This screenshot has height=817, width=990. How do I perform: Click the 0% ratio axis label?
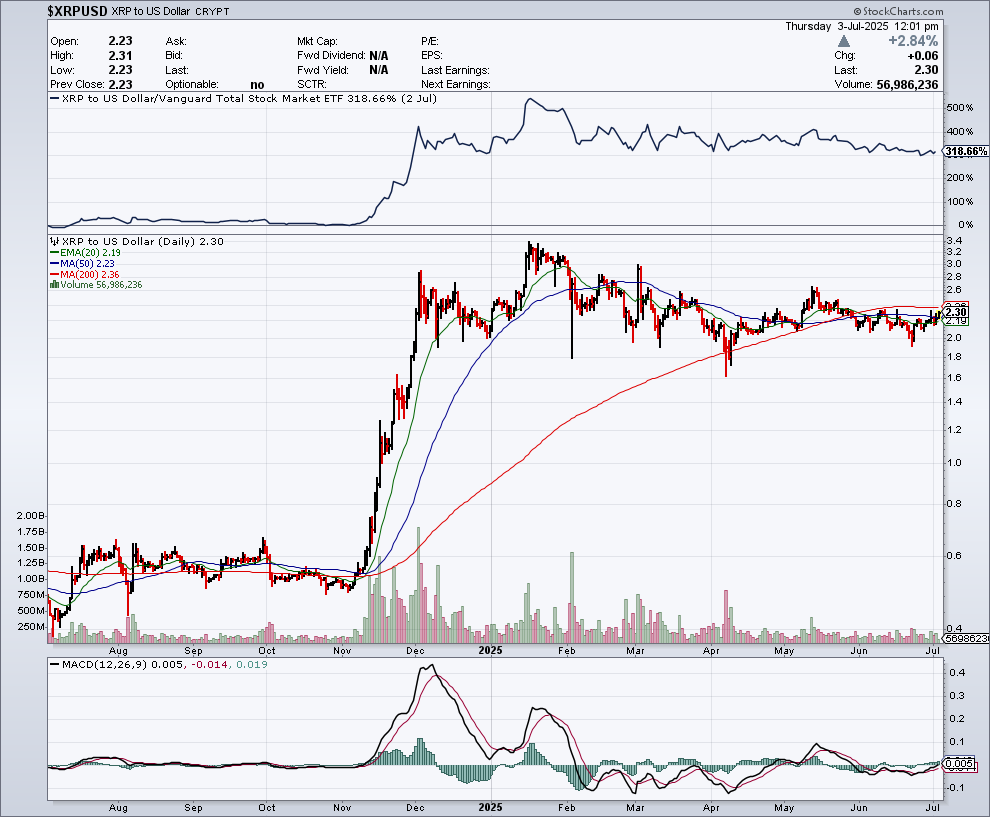point(965,225)
